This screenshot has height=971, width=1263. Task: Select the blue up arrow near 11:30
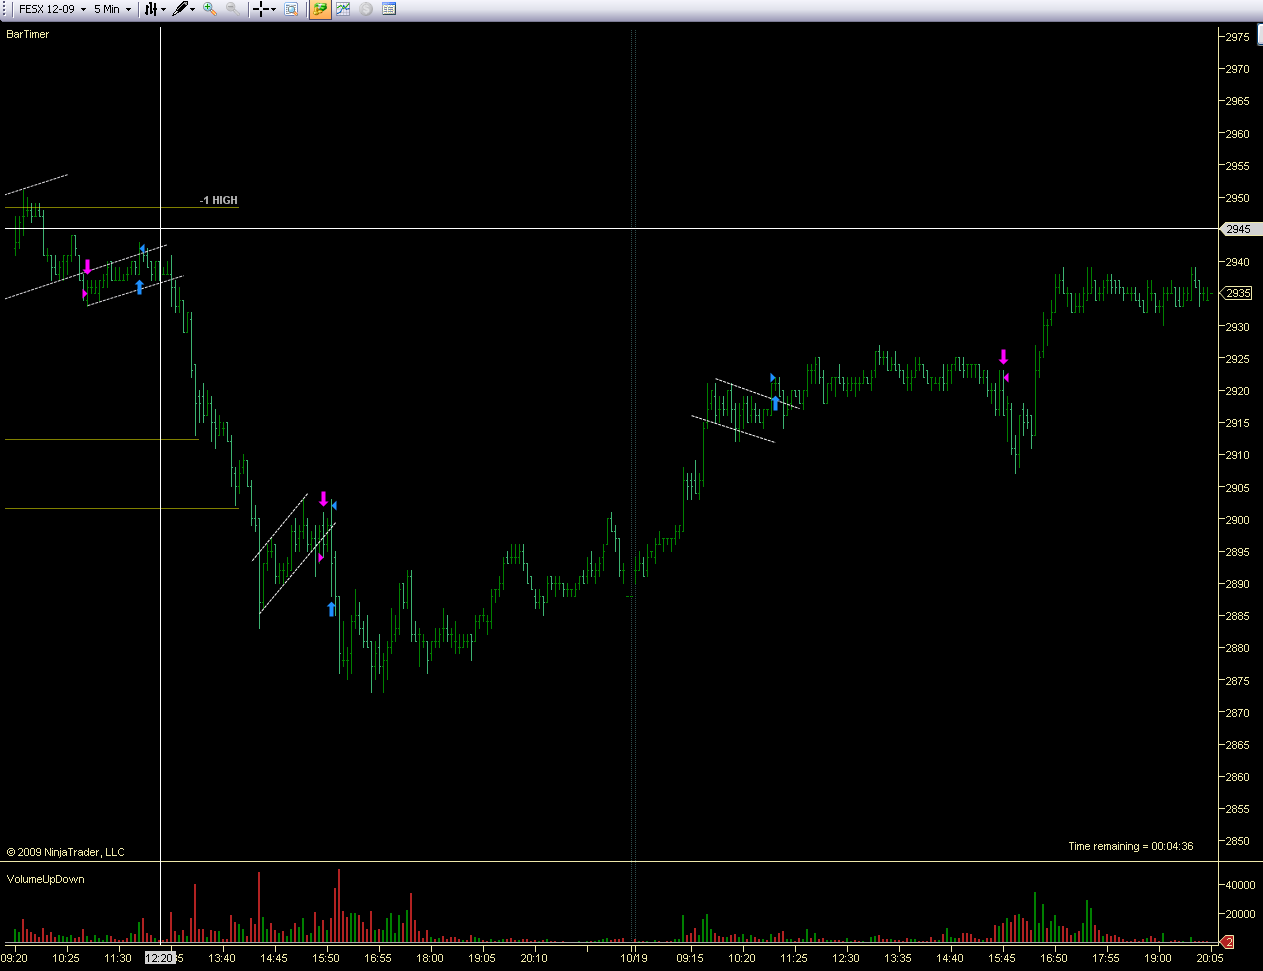pos(139,287)
